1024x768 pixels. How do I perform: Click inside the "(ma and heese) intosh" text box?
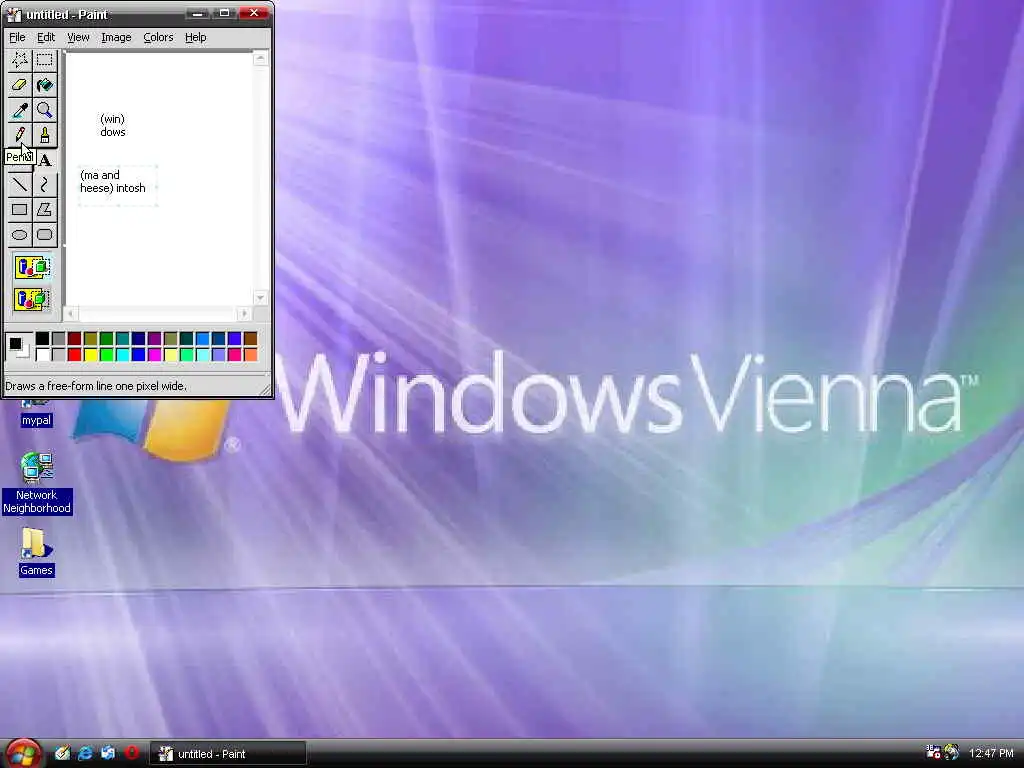(118, 186)
